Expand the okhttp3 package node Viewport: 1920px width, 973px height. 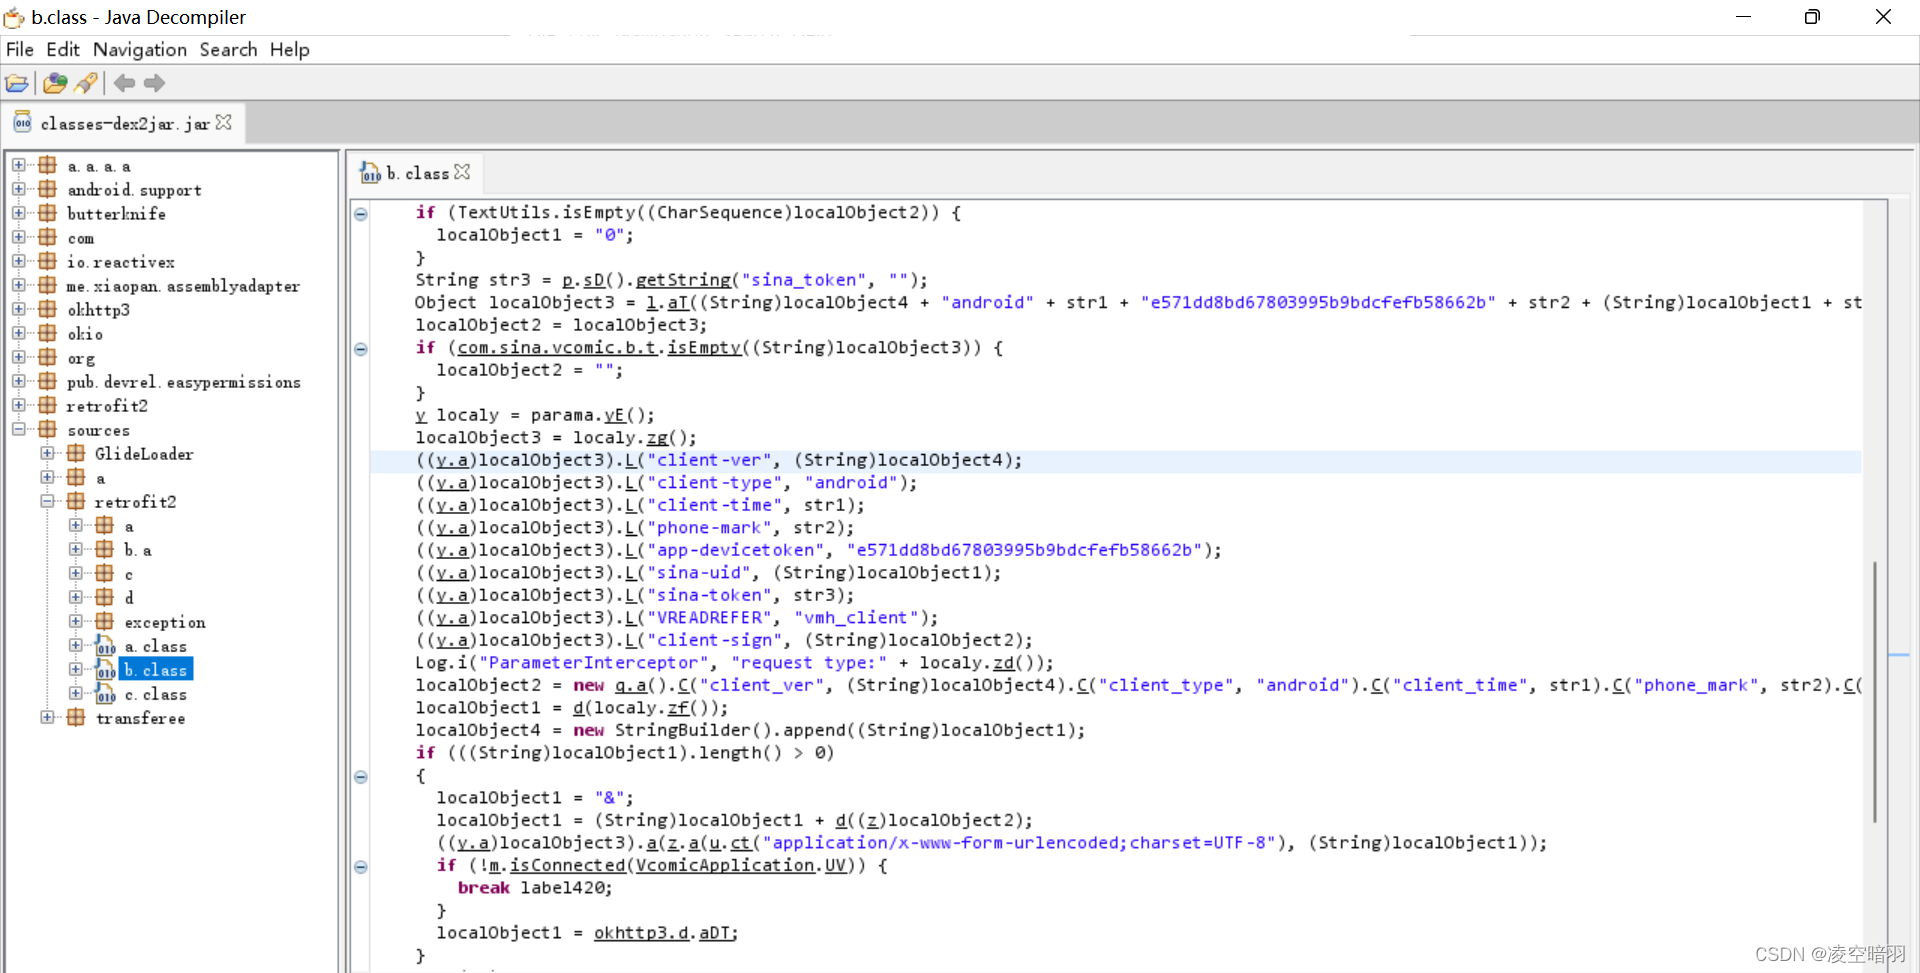point(19,309)
